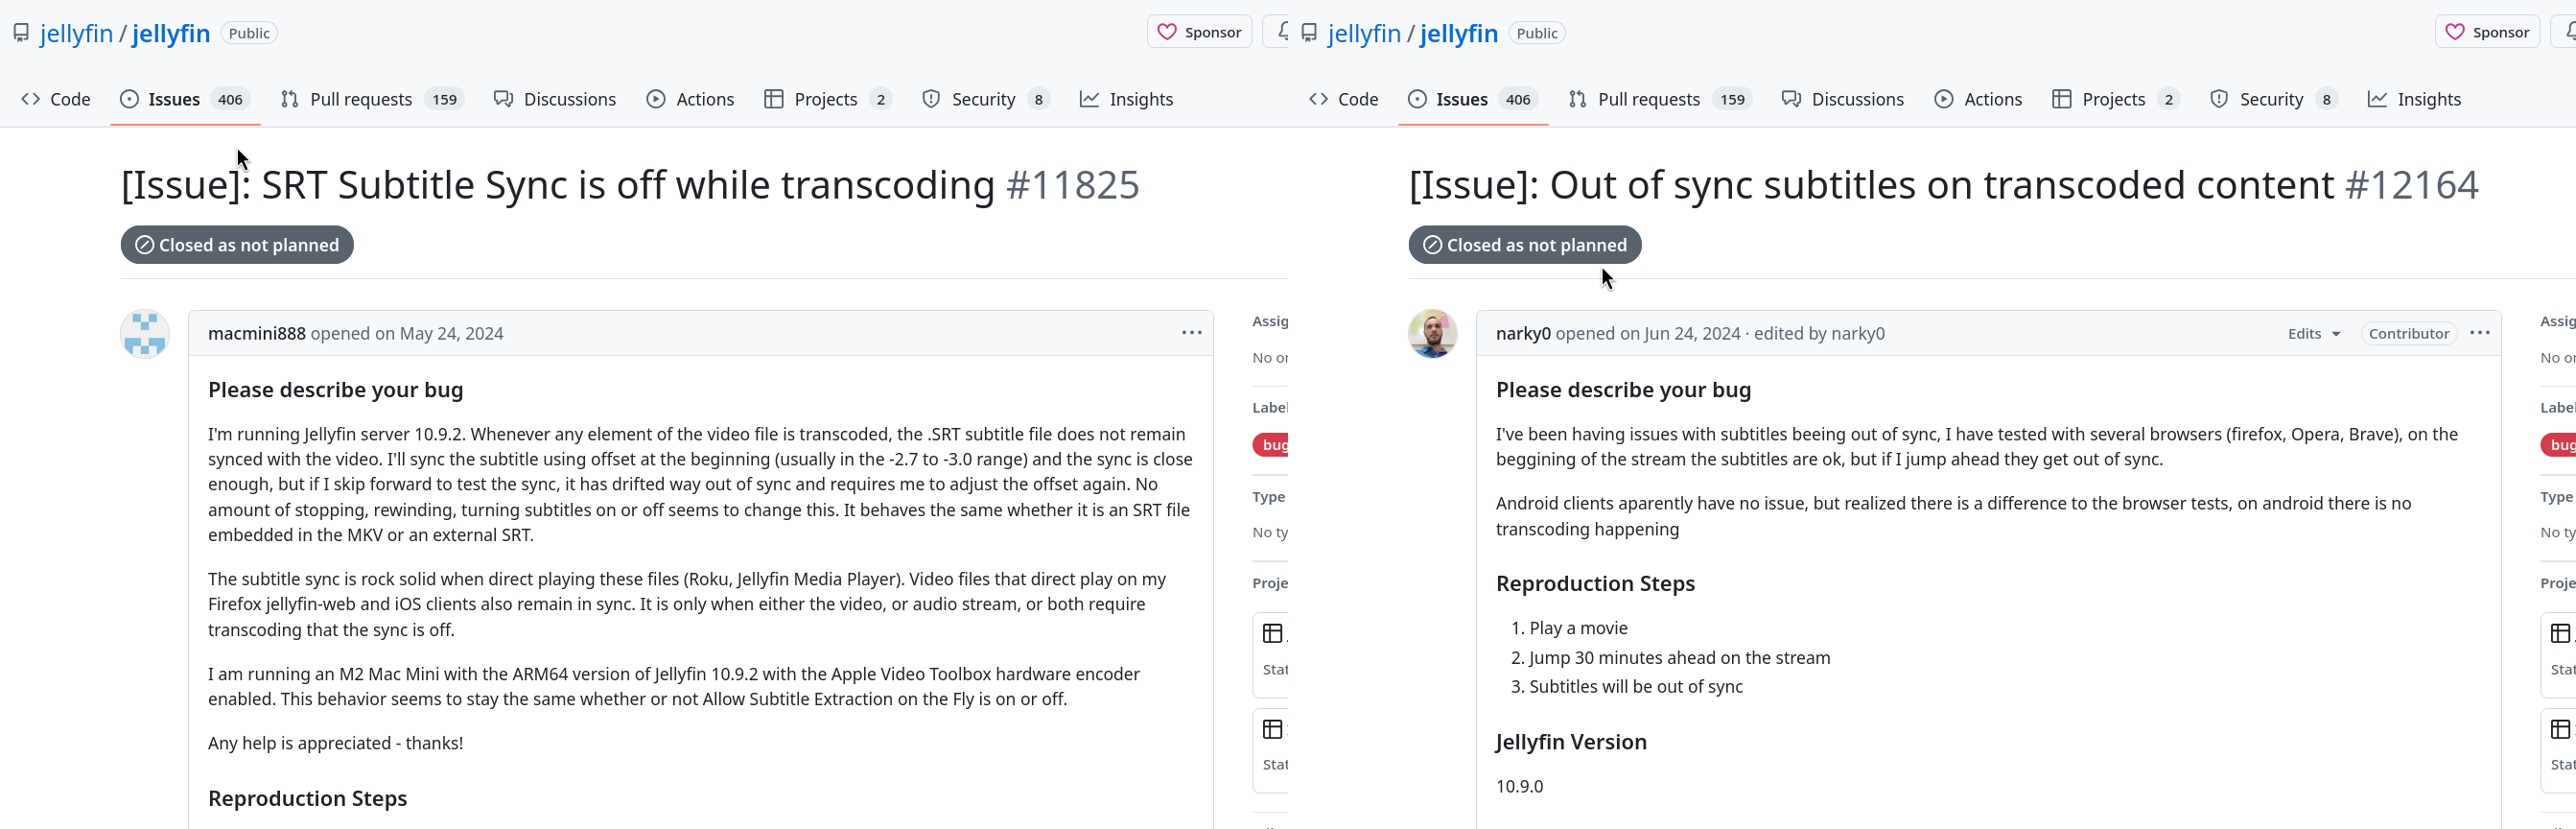Open the Insights tab in issue #12164 window
Image resolution: width=2576 pixels, height=829 pixels.
pos(2414,99)
